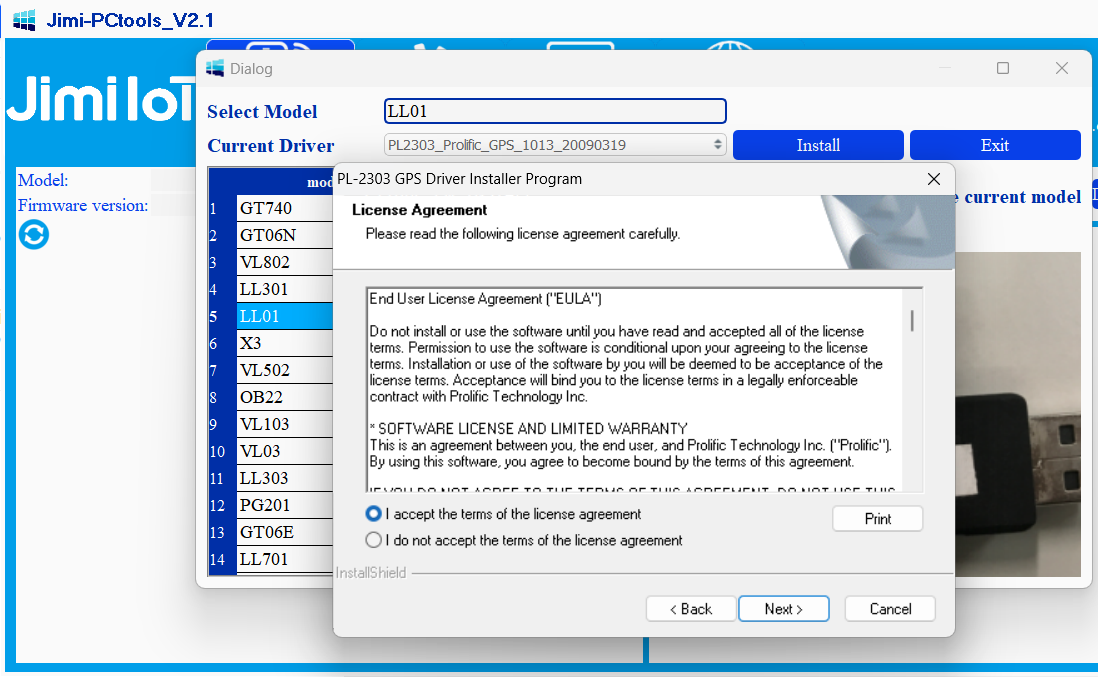Cancel the PL-2303 driver installer
This screenshot has height=677, width=1098.
click(890, 609)
